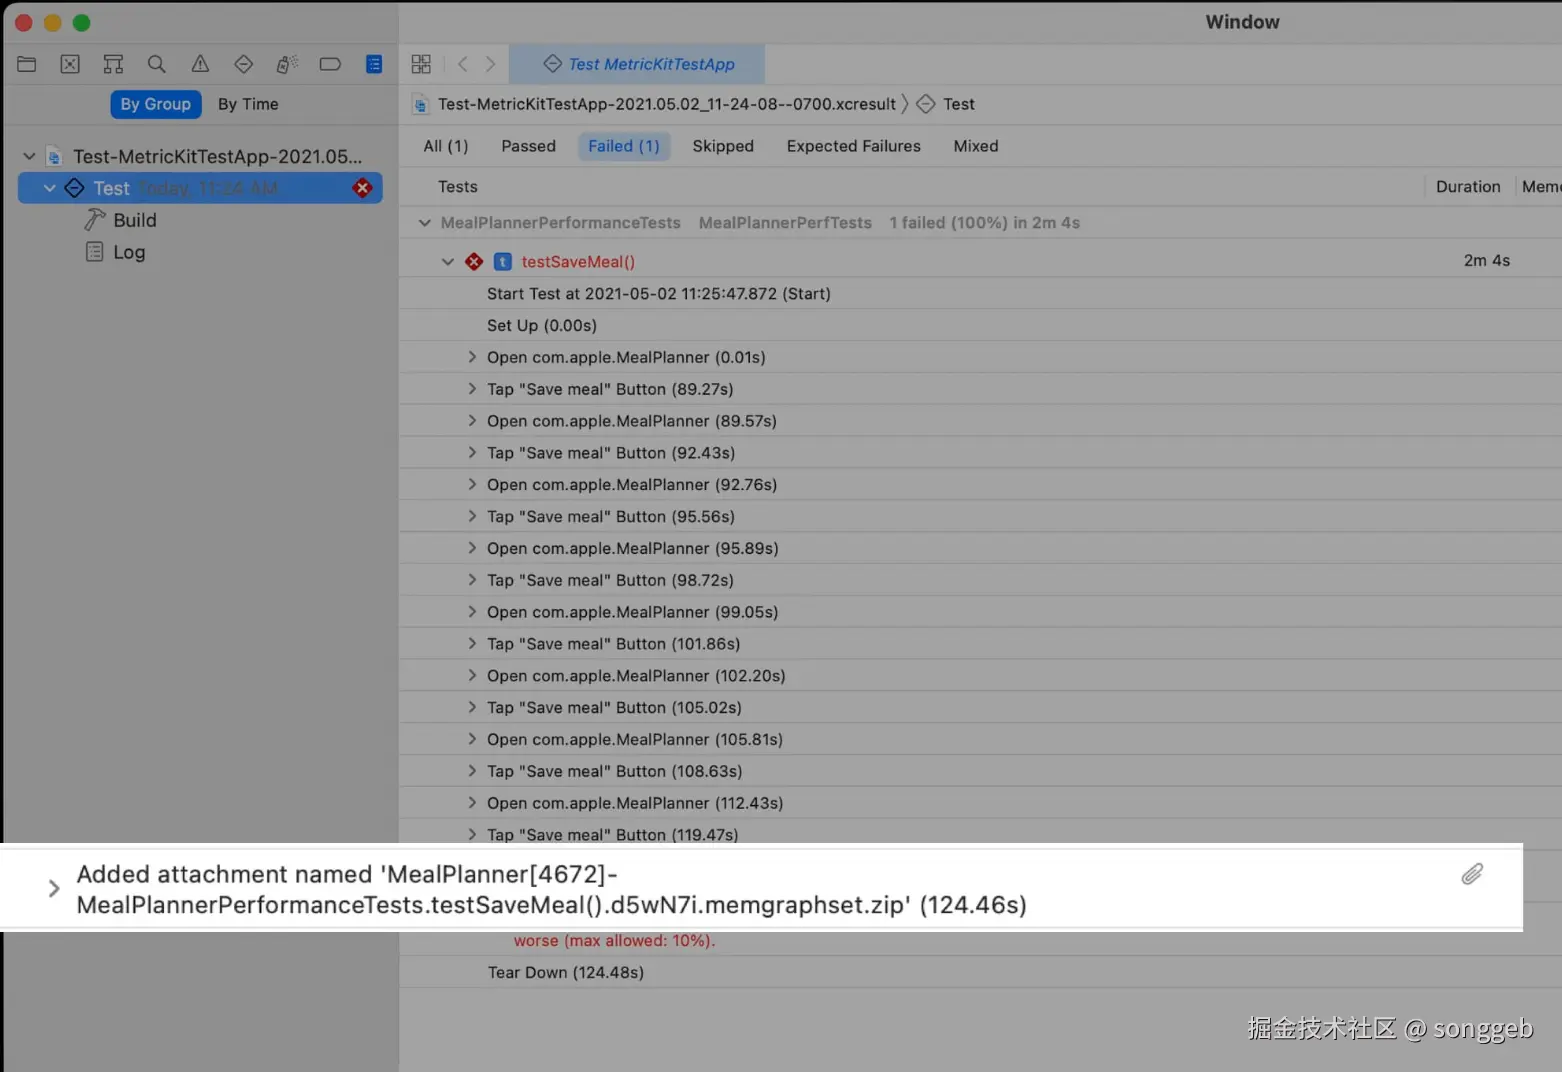The height and width of the screenshot is (1072, 1562).
Task: Expand Tap "Save meal" Button (108.63s)
Action: pyautogui.click(x=472, y=771)
